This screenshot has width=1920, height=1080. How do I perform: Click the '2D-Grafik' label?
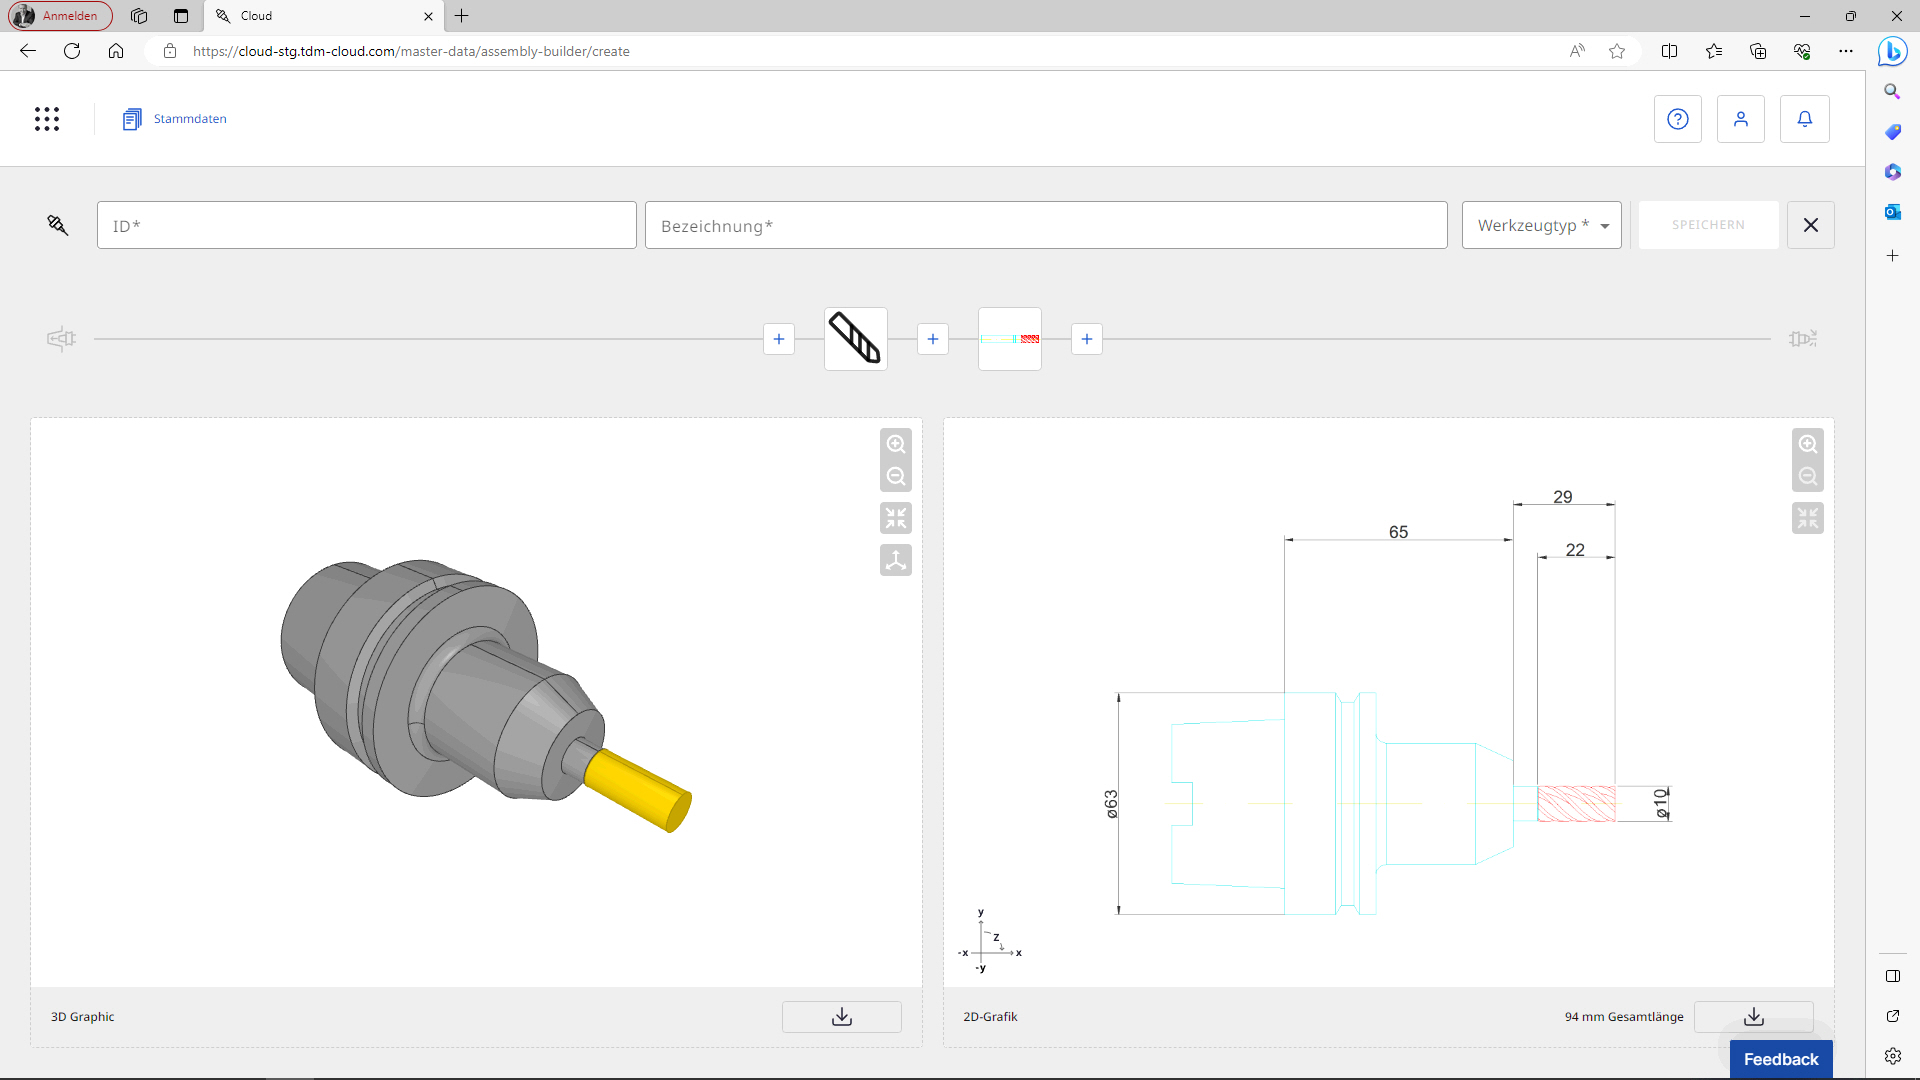[x=990, y=1017]
